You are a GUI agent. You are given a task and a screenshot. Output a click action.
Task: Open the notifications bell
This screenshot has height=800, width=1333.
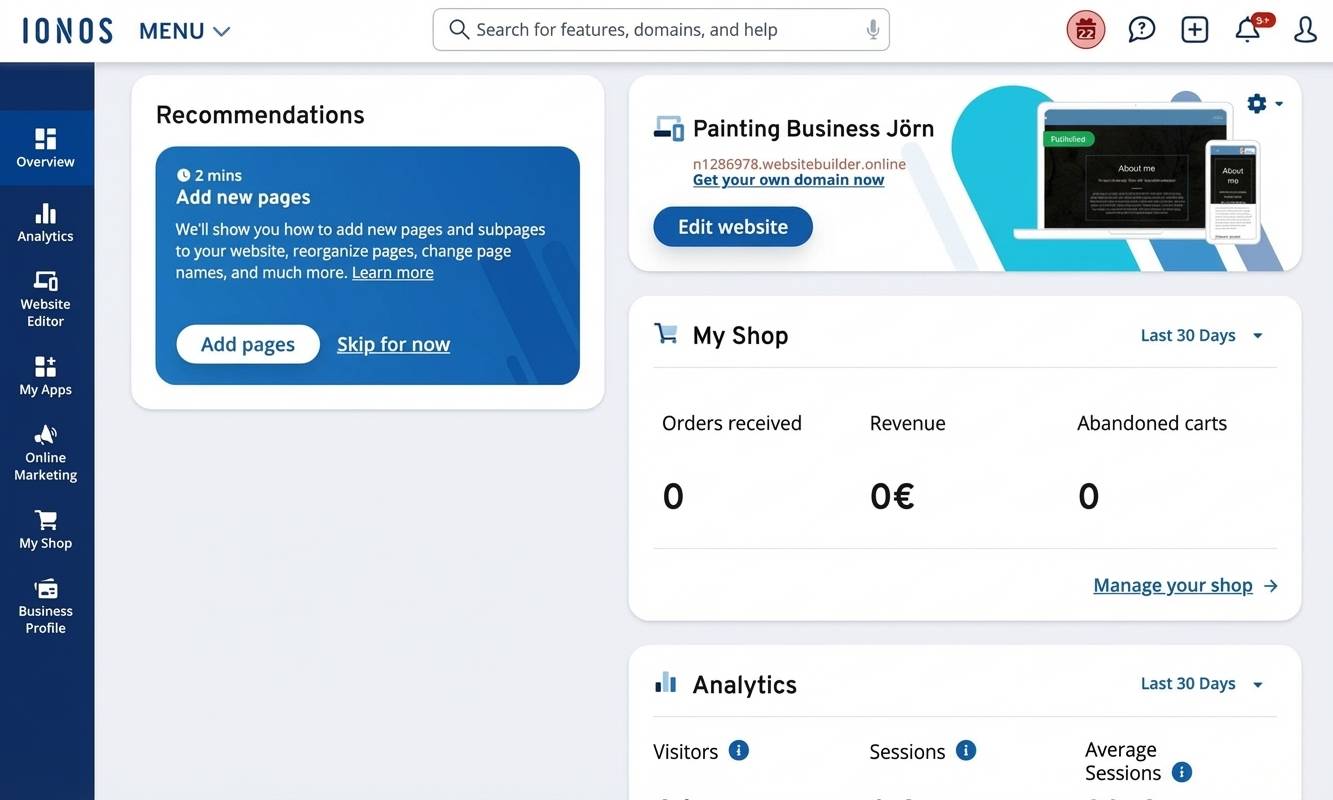point(1247,30)
